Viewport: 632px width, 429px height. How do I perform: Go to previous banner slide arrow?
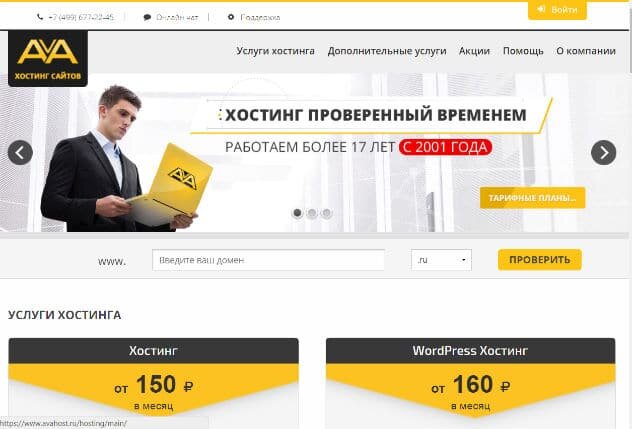tap(20, 152)
